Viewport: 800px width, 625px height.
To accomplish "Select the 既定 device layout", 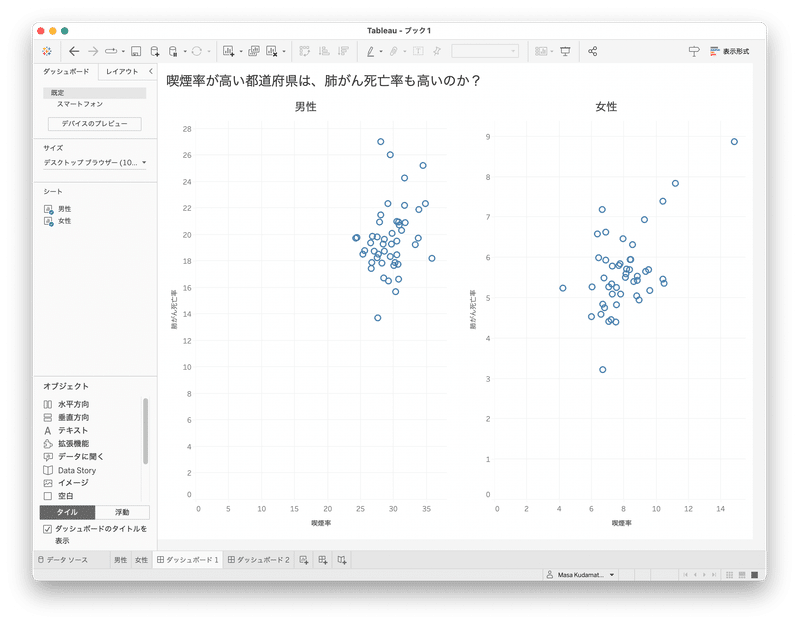I will pyautogui.click(x=95, y=93).
